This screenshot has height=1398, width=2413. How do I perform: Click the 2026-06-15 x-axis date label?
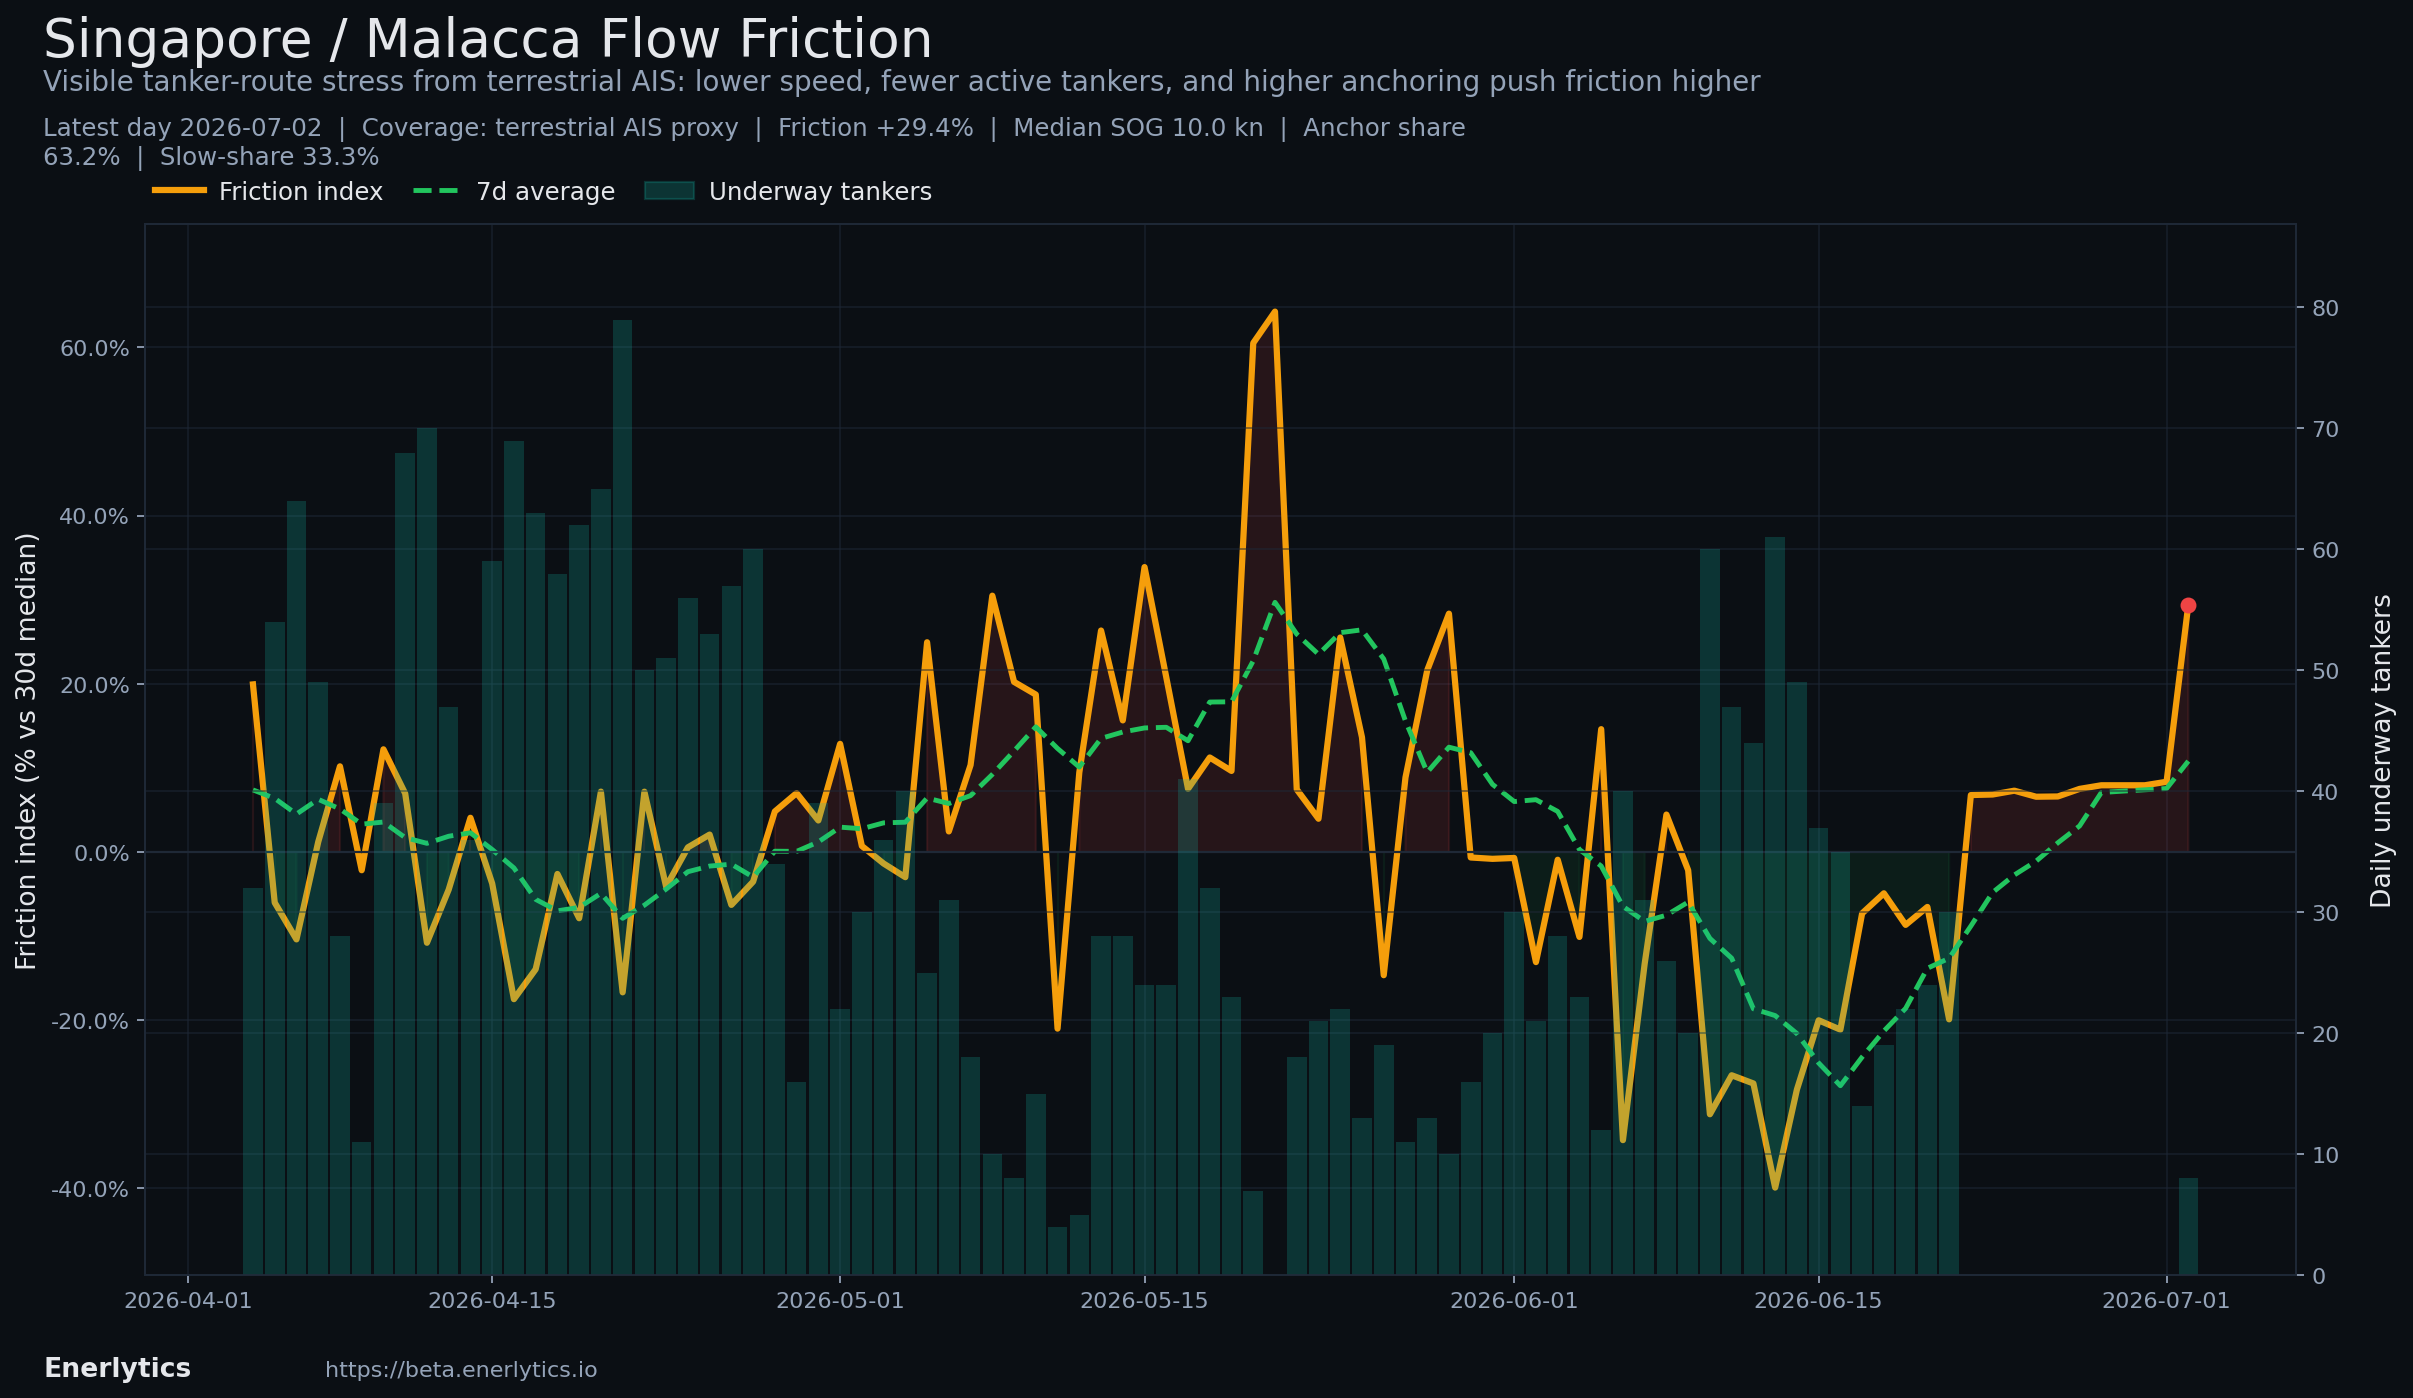[1818, 1301]
